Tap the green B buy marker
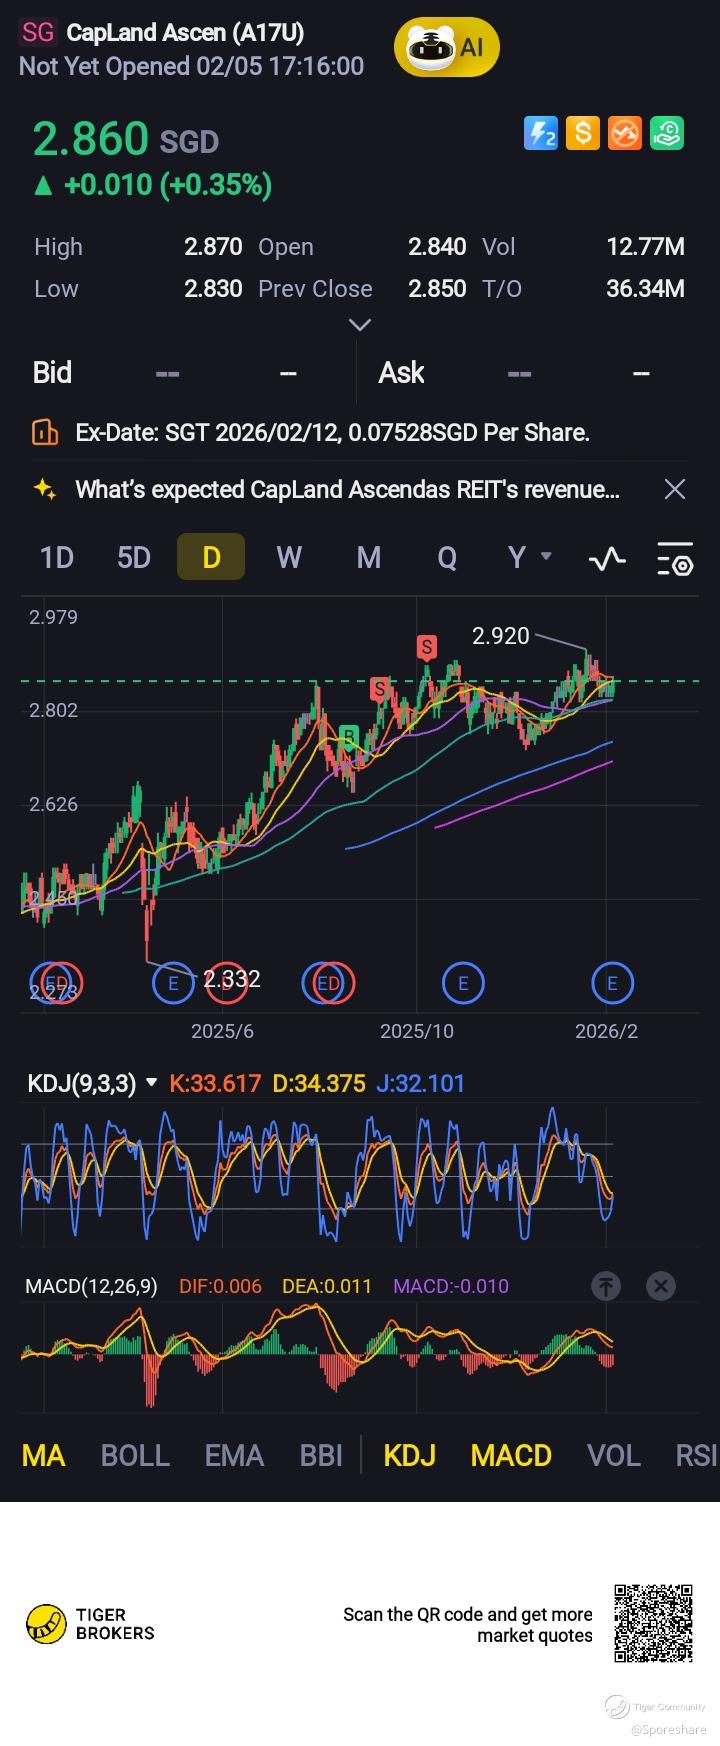Viewport: 720px width, 1746px height. point(348,737)
